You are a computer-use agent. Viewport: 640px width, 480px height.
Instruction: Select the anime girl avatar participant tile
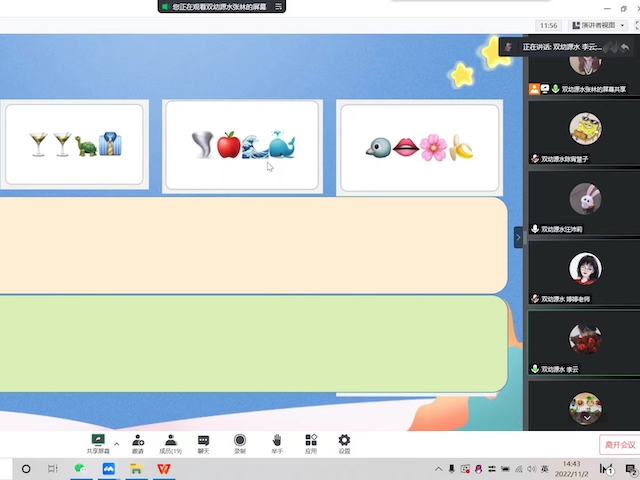(584, 273)
